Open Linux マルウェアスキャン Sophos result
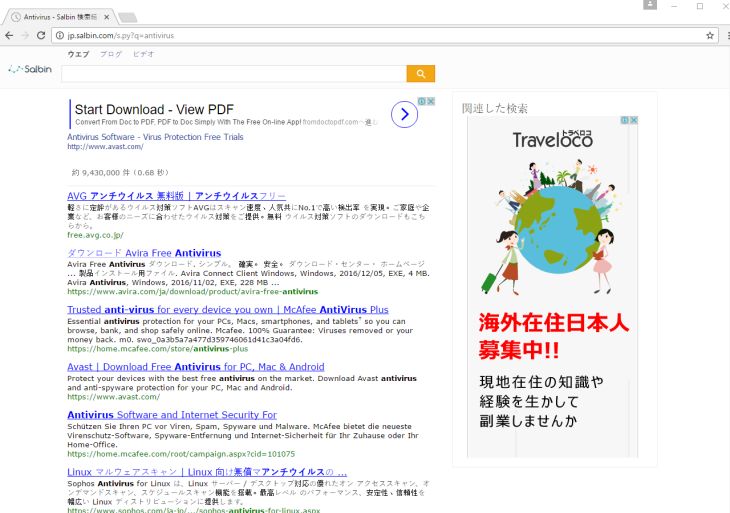730x513 pixels. pyautogui.click(x=207, y=472)
